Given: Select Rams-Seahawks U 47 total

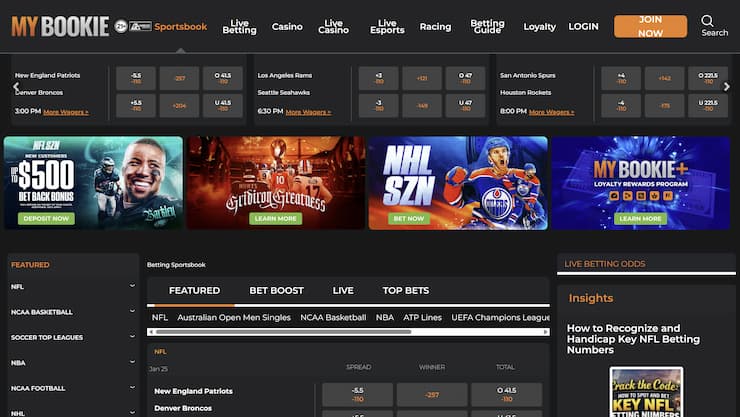Looking at the screenshot, I should point(465,106).
